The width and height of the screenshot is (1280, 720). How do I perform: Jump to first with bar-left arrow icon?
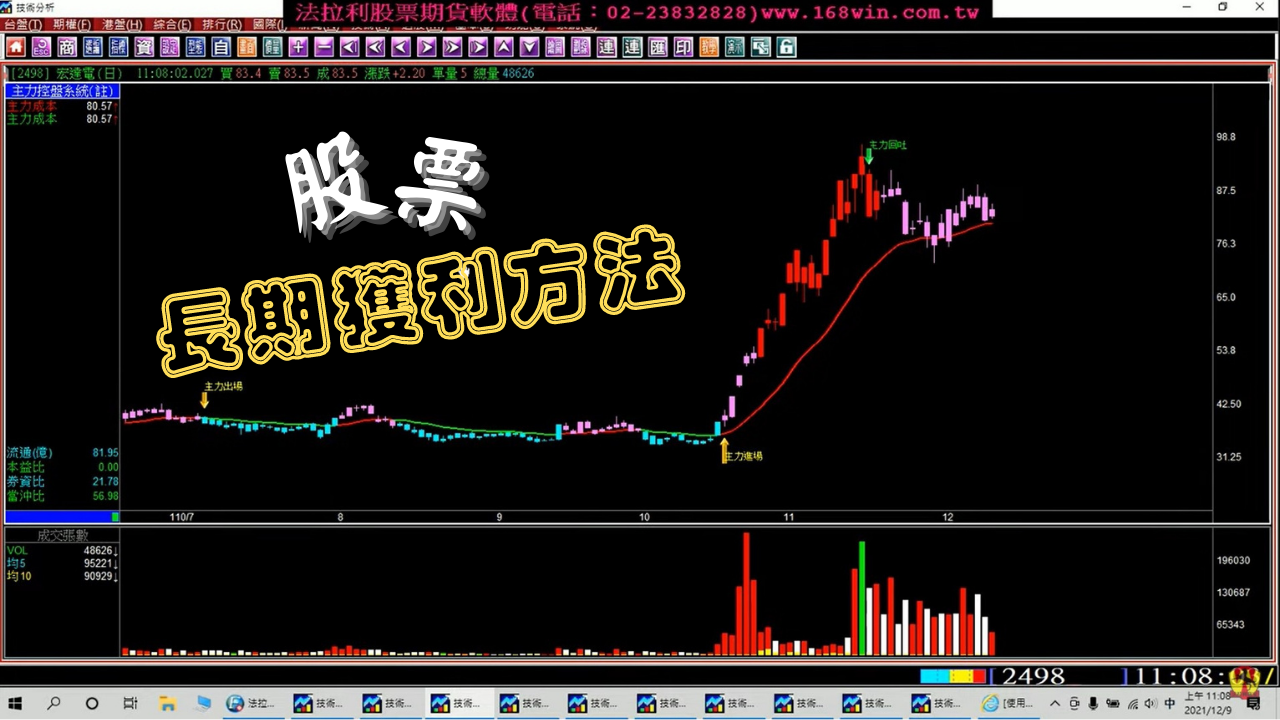pos(350,47)
